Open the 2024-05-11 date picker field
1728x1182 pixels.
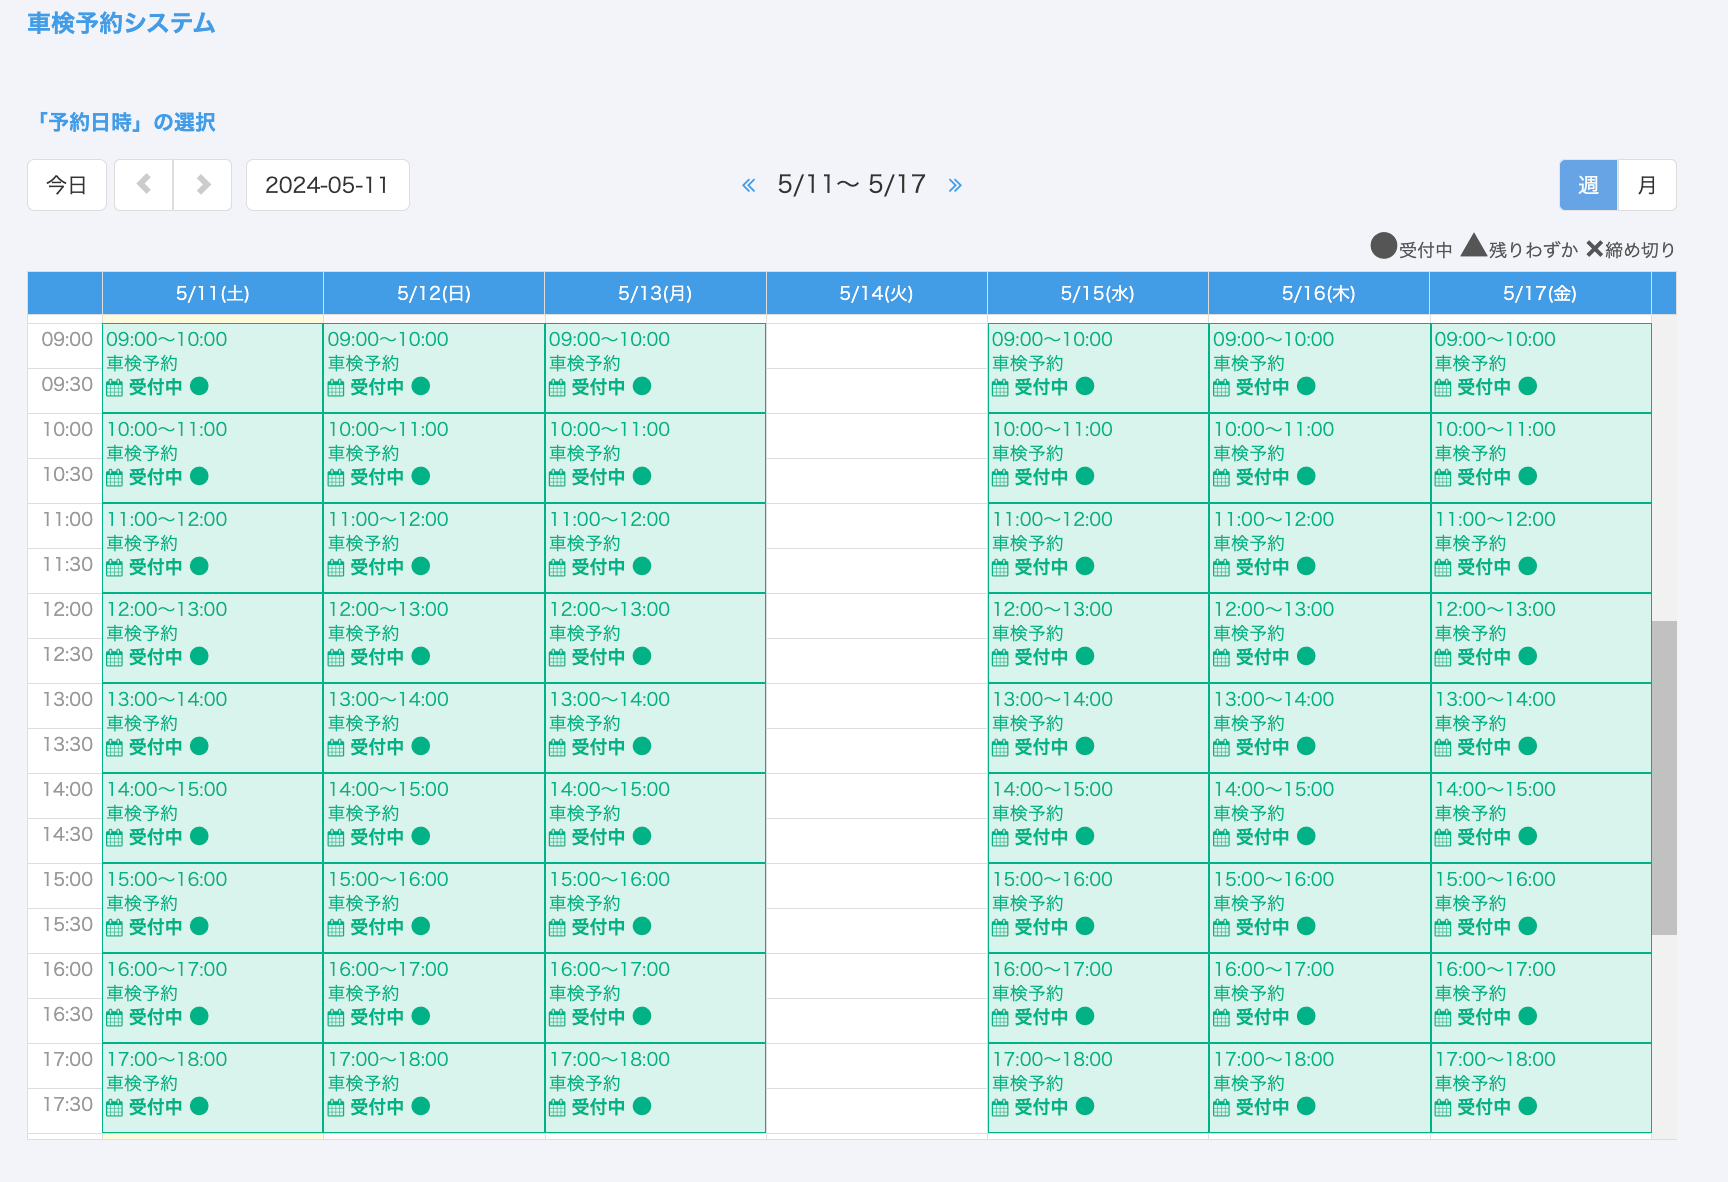(327, 185)
